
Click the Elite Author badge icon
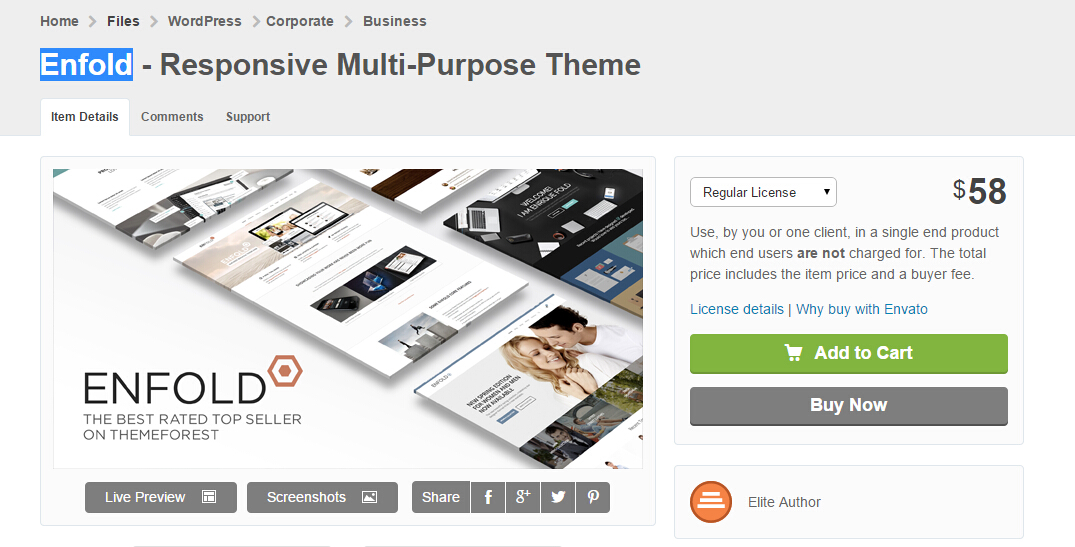(711, 502)
